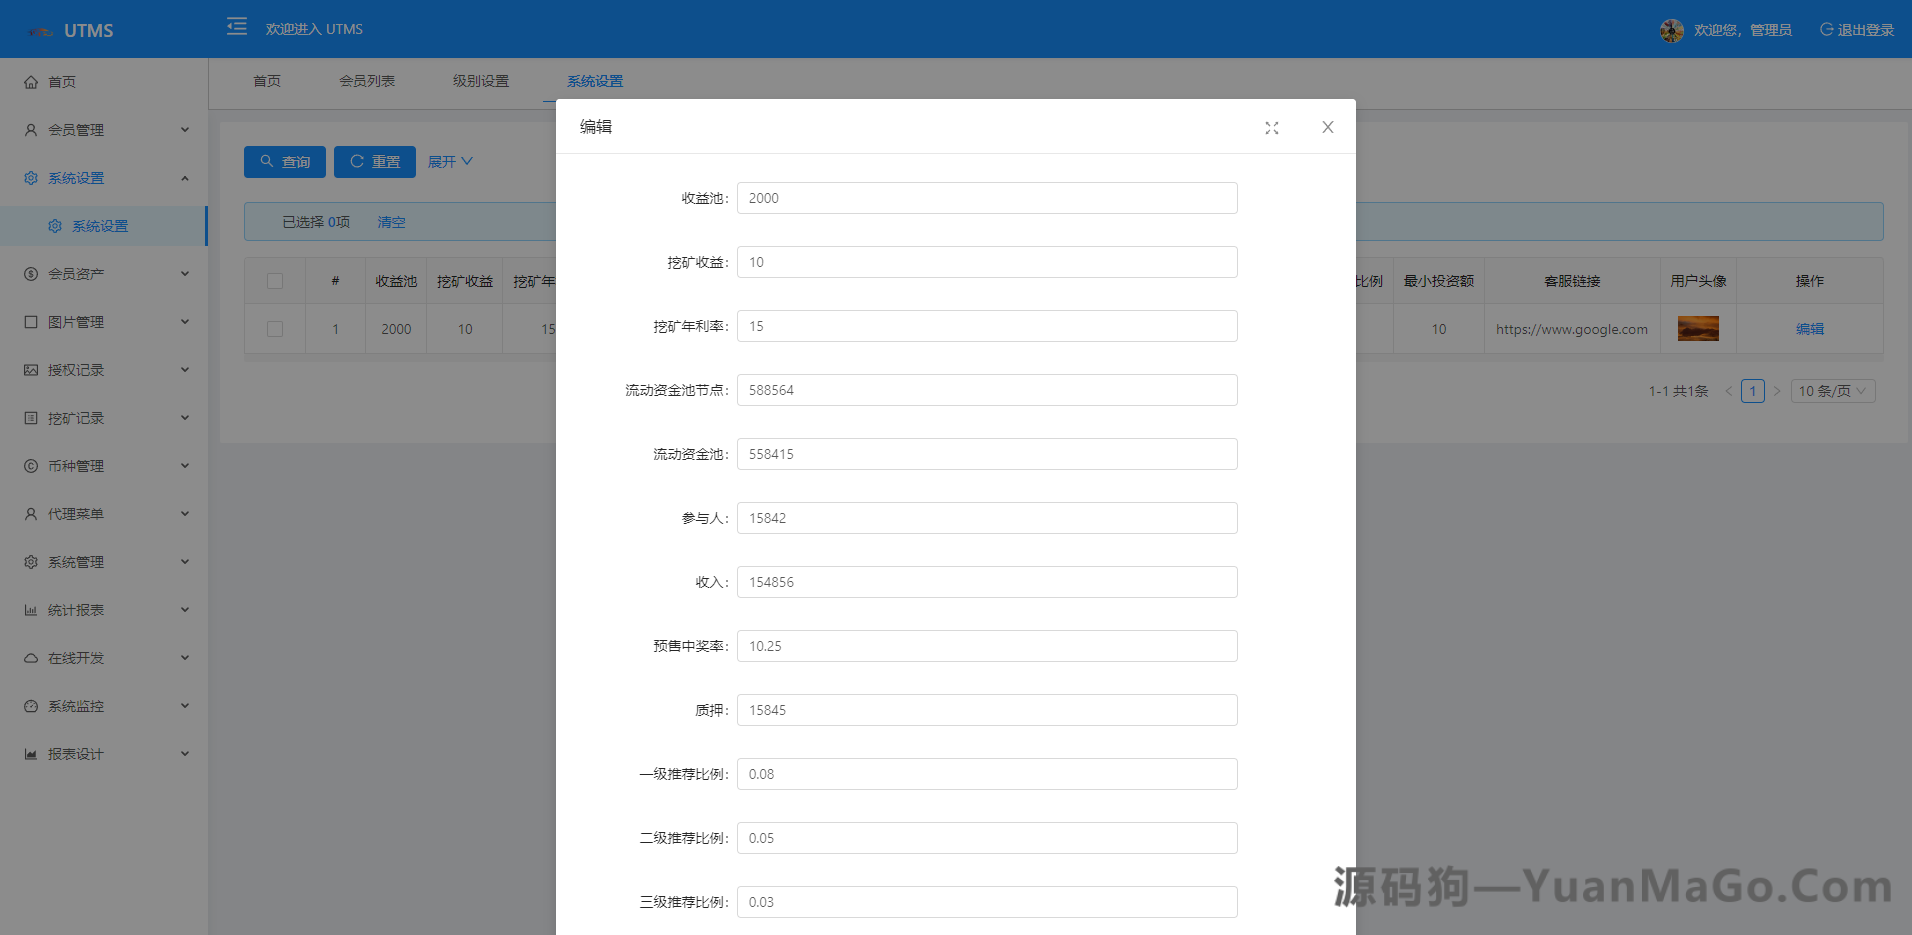Image resolution: width=1912 pixels, height=935 pixels.
Task: Click the 编辑 link in the table row
Action: [x=1811, y=328]
